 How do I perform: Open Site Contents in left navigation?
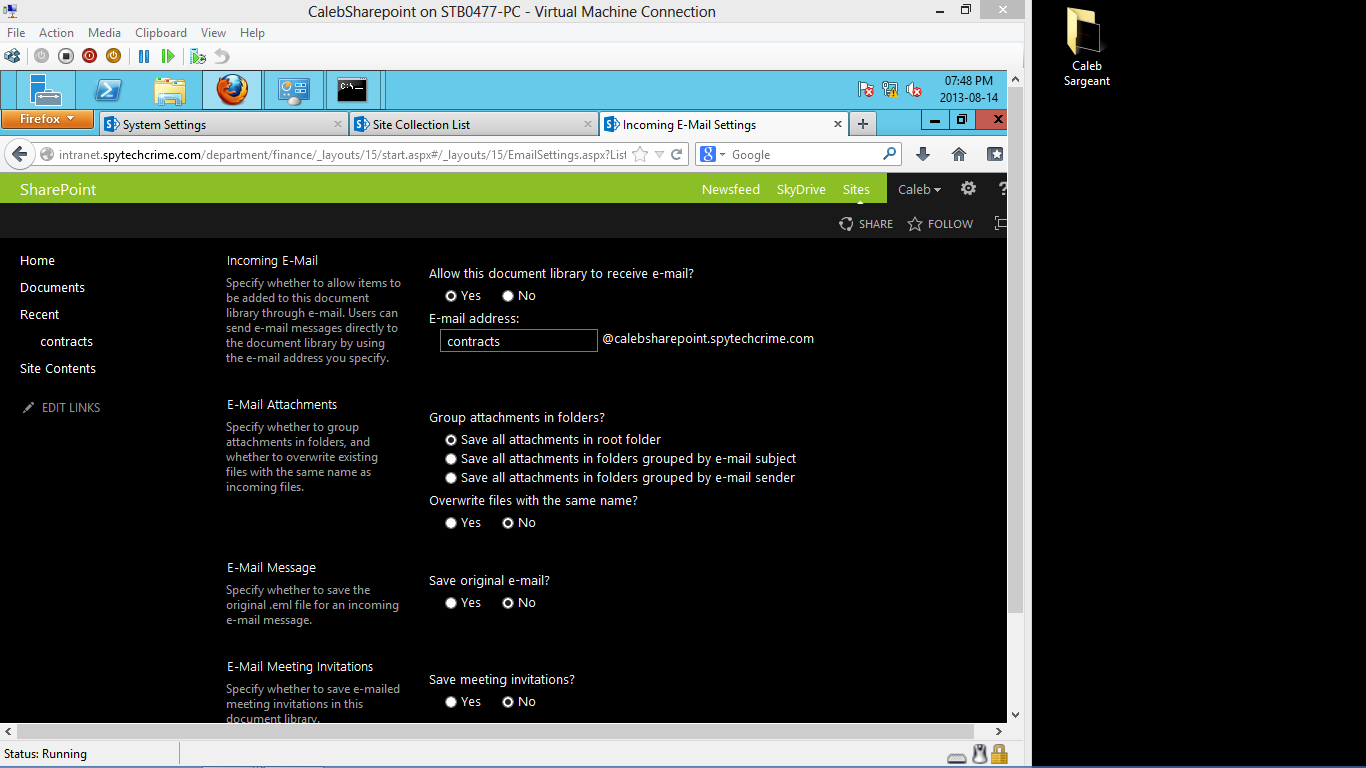58,368
